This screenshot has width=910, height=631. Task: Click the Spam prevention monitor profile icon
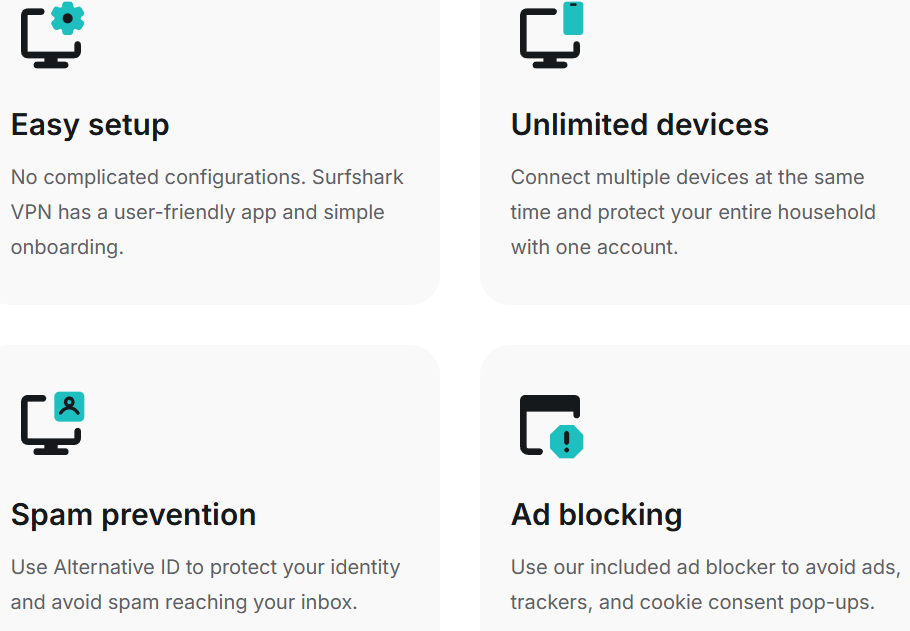[x=52, y=423]
